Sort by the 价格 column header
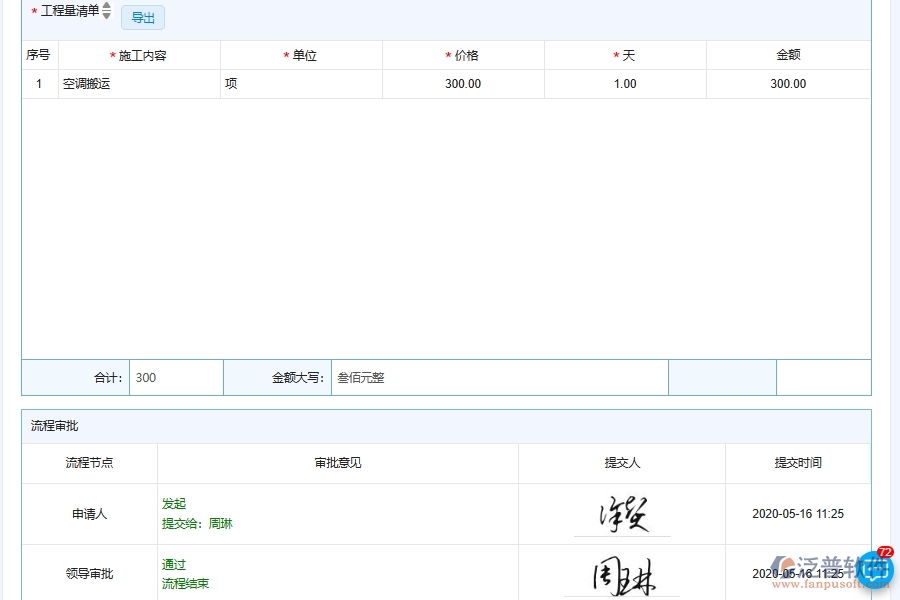The width and height of the screenshot is (900, 600). (463, 55)
